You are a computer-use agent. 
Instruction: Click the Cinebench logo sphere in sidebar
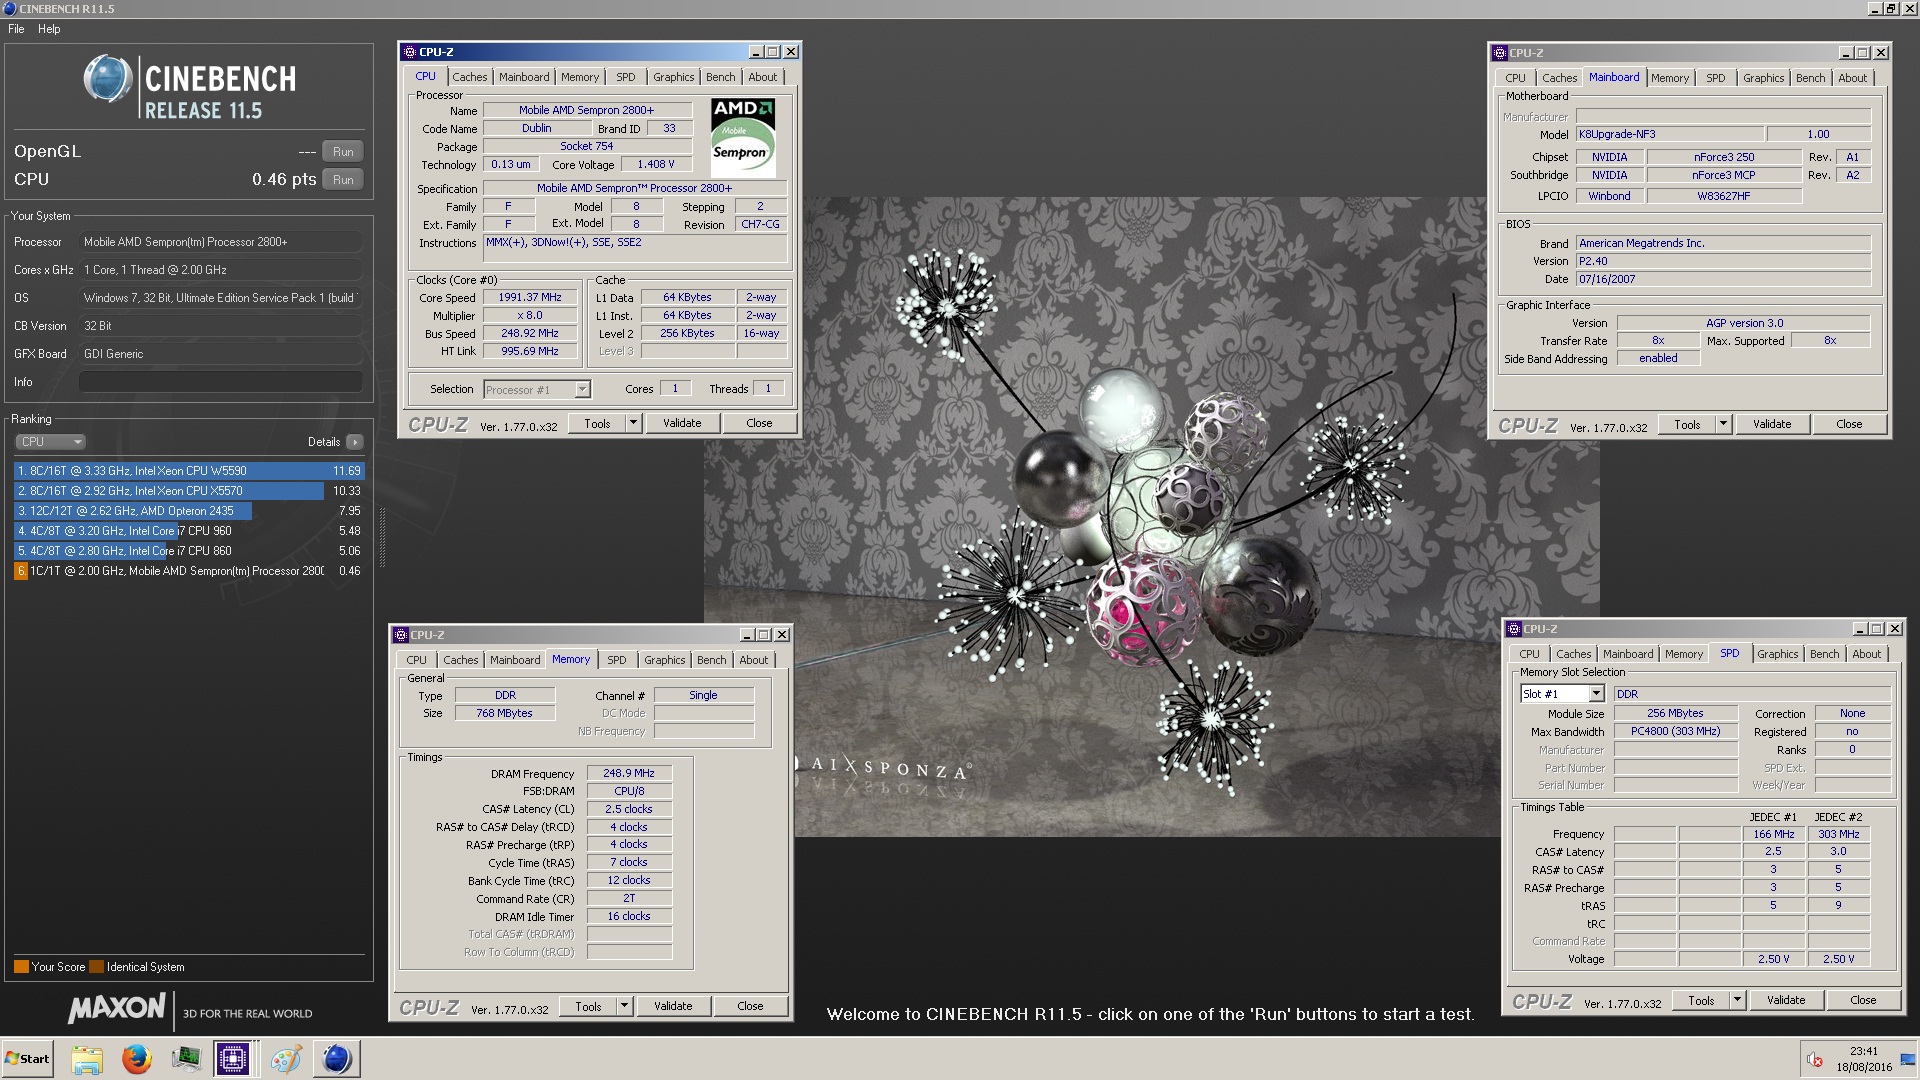click(x=107, y=79)
